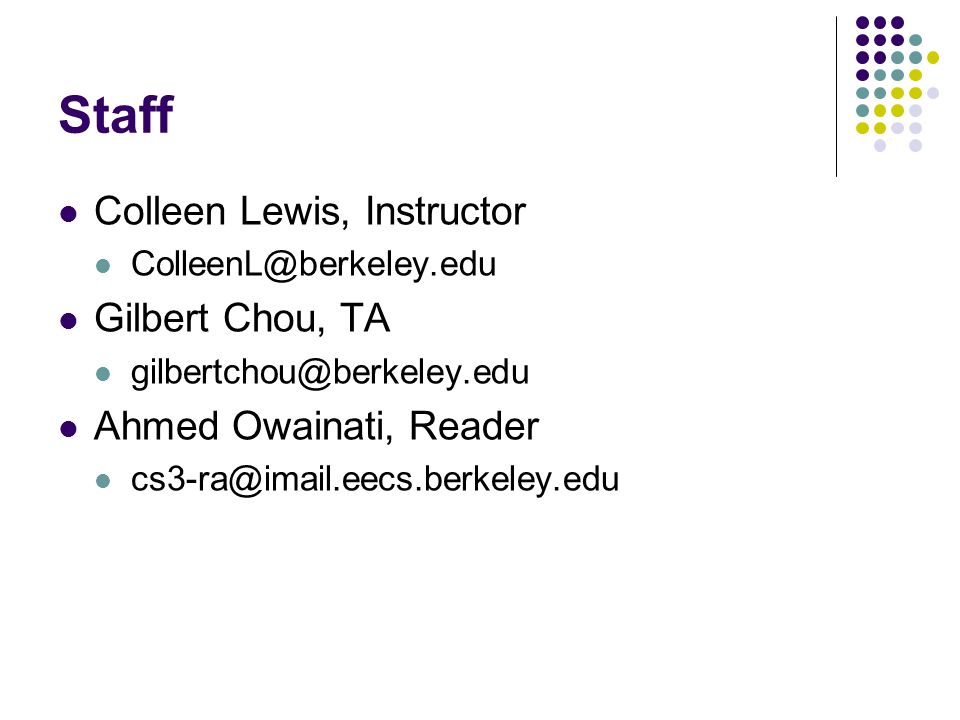Open the ColleenL@berkeley.edu email address

pos(313,264)
